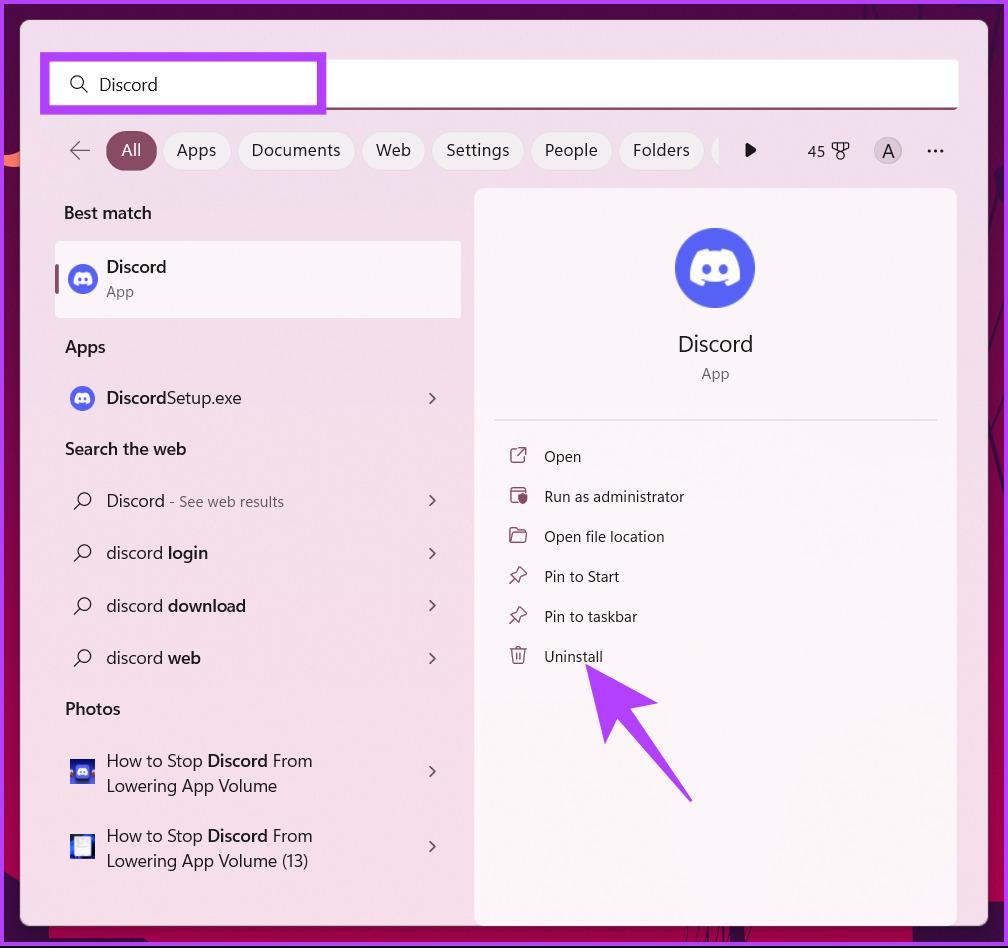Select the All filter tab
Viewport: 1008px width, 948px height.
tap(131, 151)
